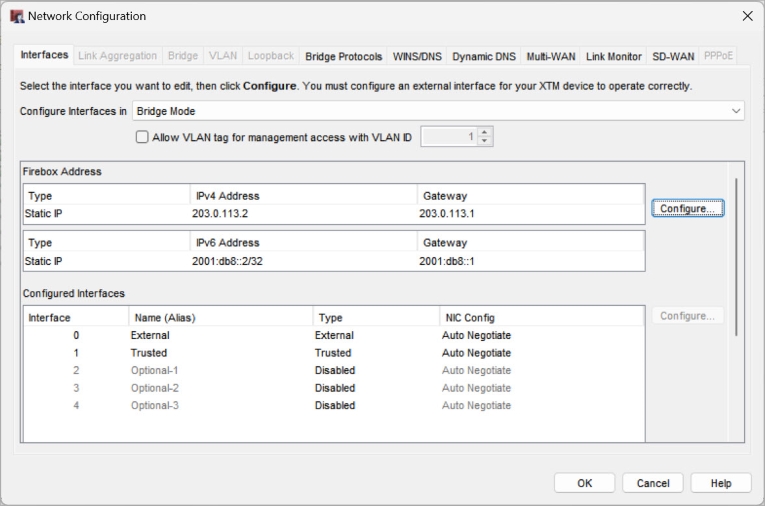
Task: Open the Link Monitor tab
Action: [x=613, y=57]
